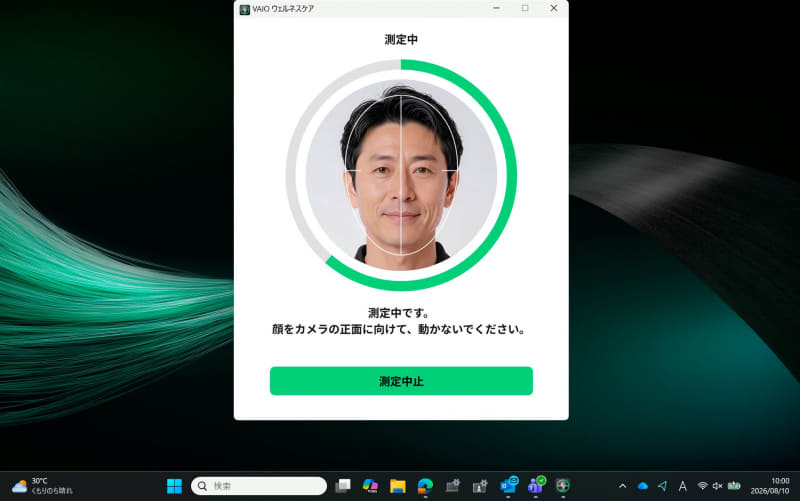Switch IME input mode via the A icon

[682, 486]
